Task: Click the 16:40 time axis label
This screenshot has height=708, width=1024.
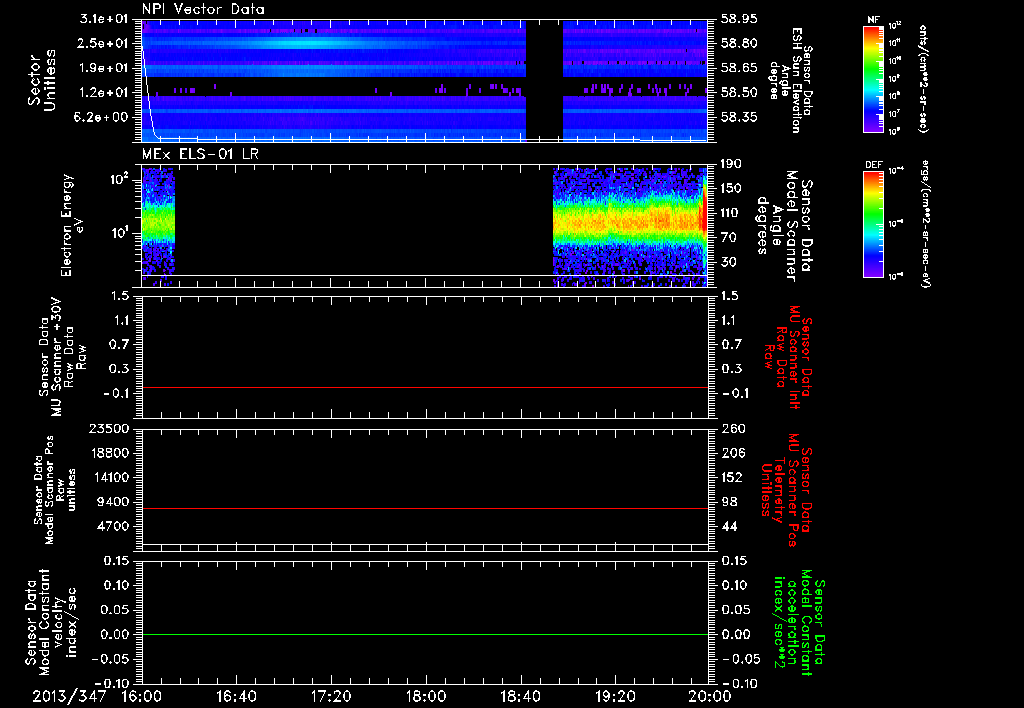Action: pyautogui.click(x=236, y=696)
